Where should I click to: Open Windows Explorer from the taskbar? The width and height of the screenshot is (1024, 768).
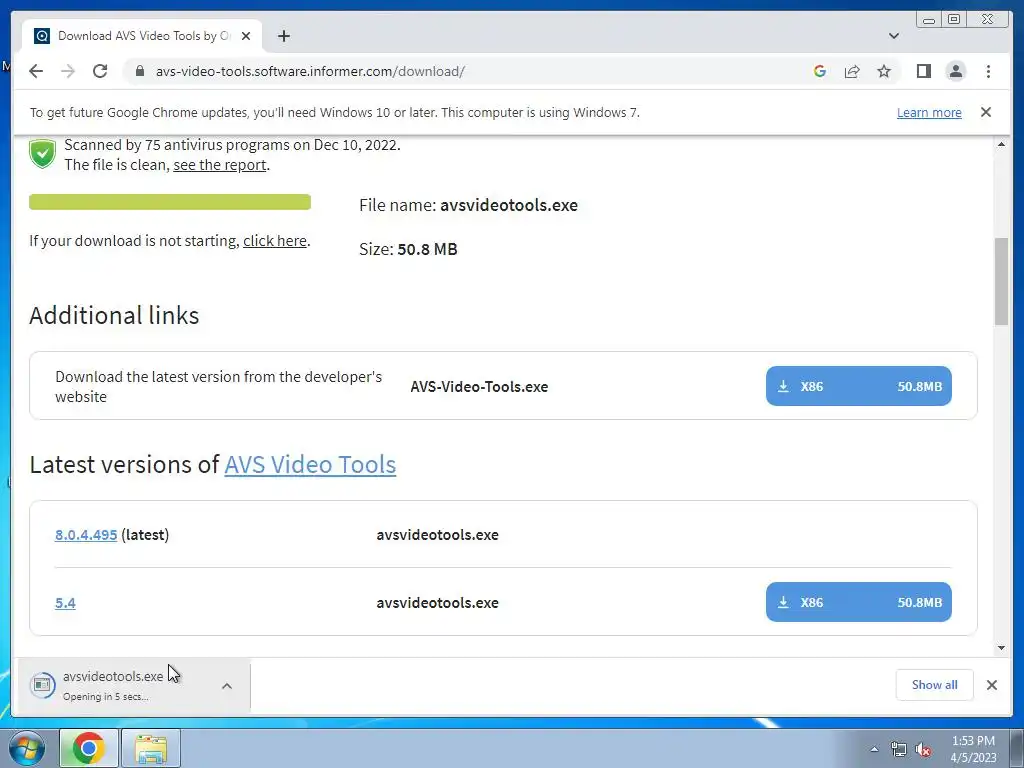pyautogui.click(x=151, y=748)
